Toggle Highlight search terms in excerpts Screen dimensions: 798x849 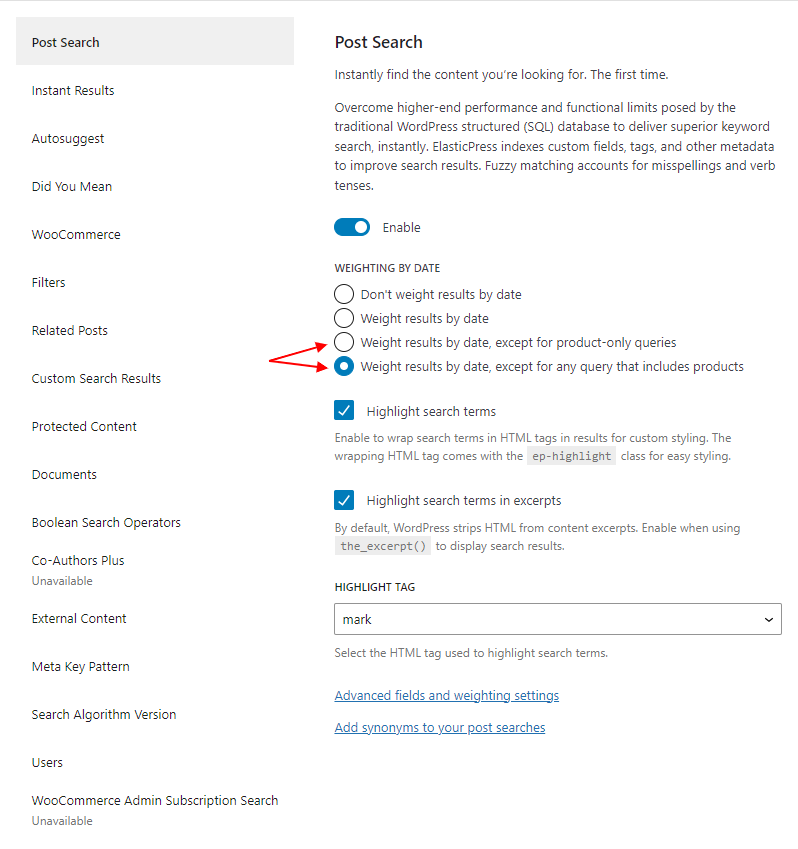tap(344, 500)
